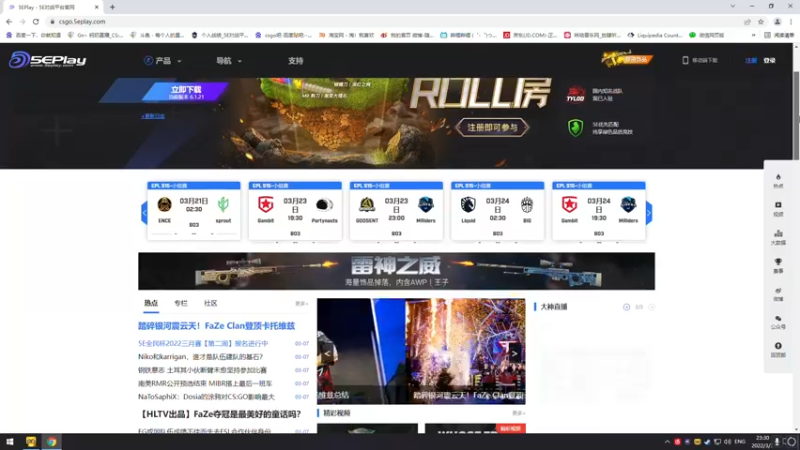Open the 支持 nav item
800x450 pixels.
[x=295, y=61]
